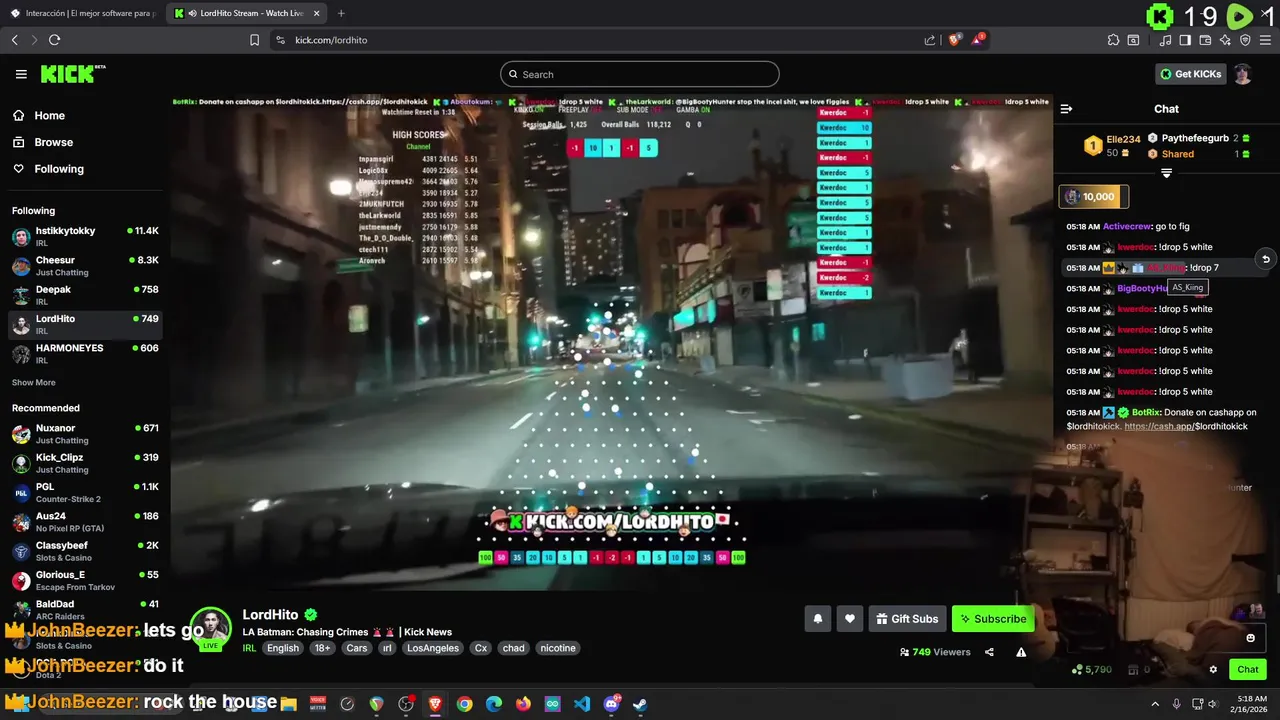Open Glorious_E recommended channel
The image size is (1280, 720).
click(x=85, y=580)
